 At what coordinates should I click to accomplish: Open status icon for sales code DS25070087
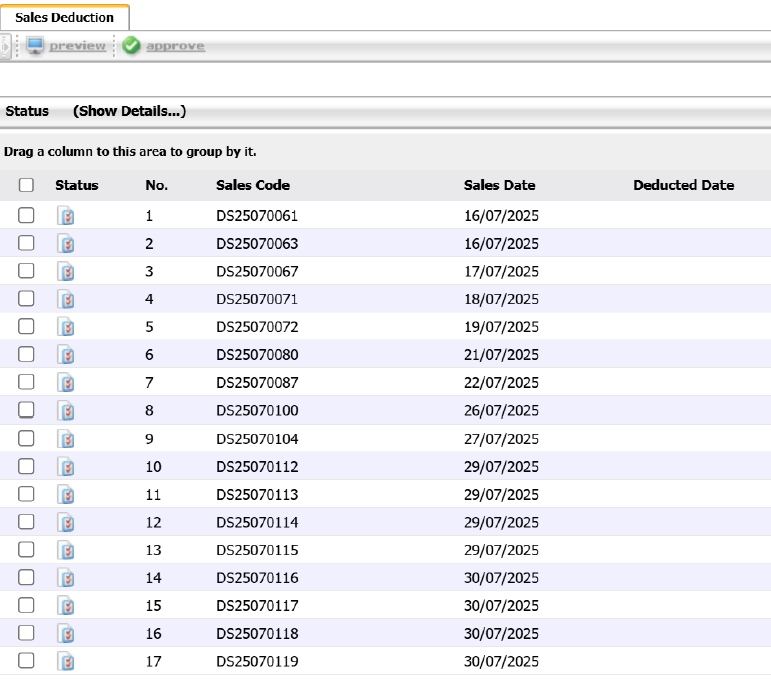tap(66, 383)
